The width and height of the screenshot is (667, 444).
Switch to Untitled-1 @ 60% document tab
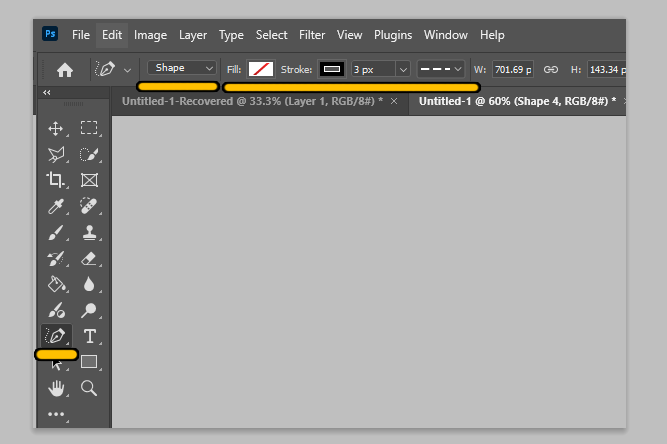click(517, 101)
